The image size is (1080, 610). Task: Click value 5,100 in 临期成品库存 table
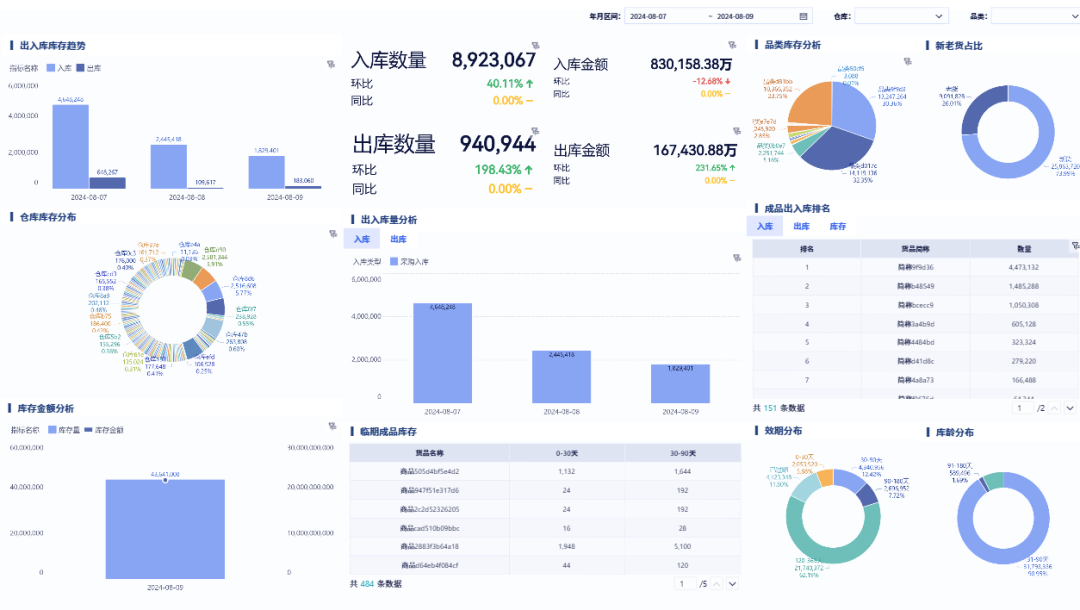[683, 547]
